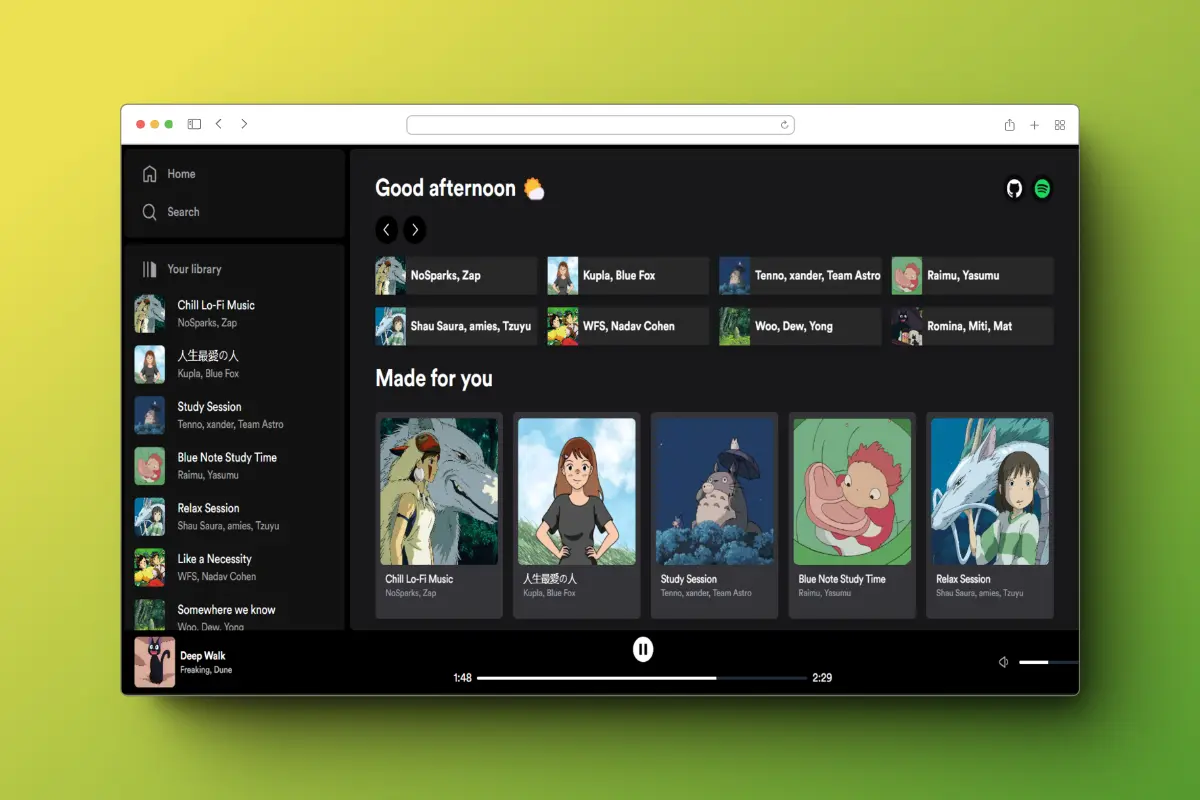
Task: Open Relax Session in library list
Action: tap(235, 516)
